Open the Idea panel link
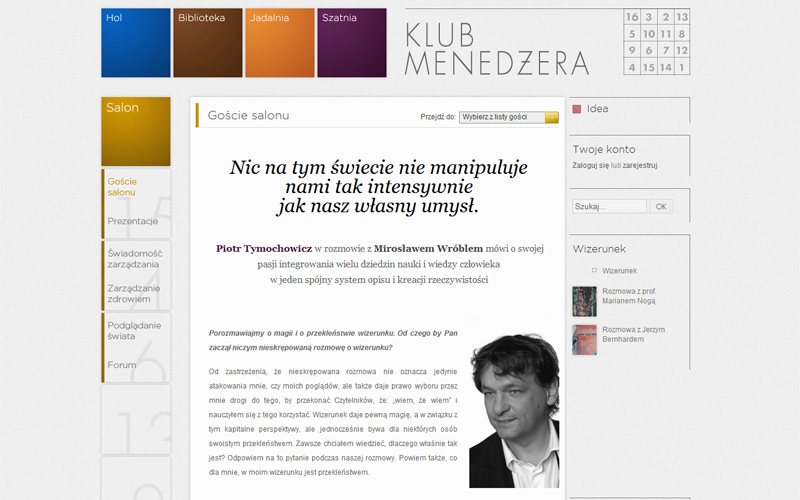The image size is (800, 500). (x=597, y=109)
